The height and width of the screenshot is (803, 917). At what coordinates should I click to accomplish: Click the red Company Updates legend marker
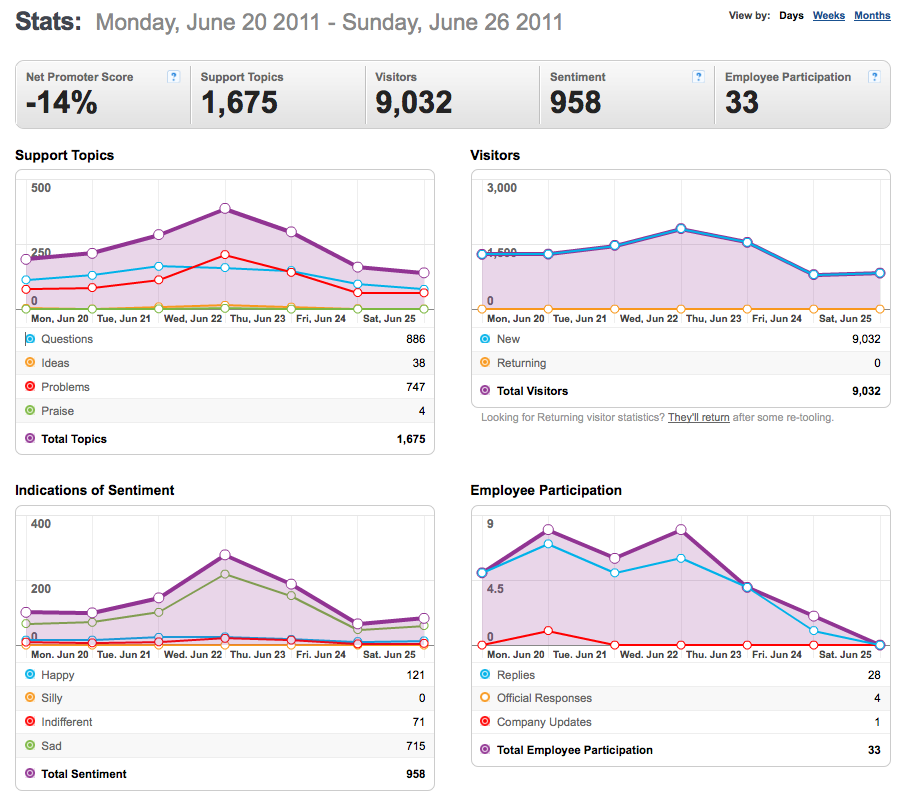tap(485, 722)
